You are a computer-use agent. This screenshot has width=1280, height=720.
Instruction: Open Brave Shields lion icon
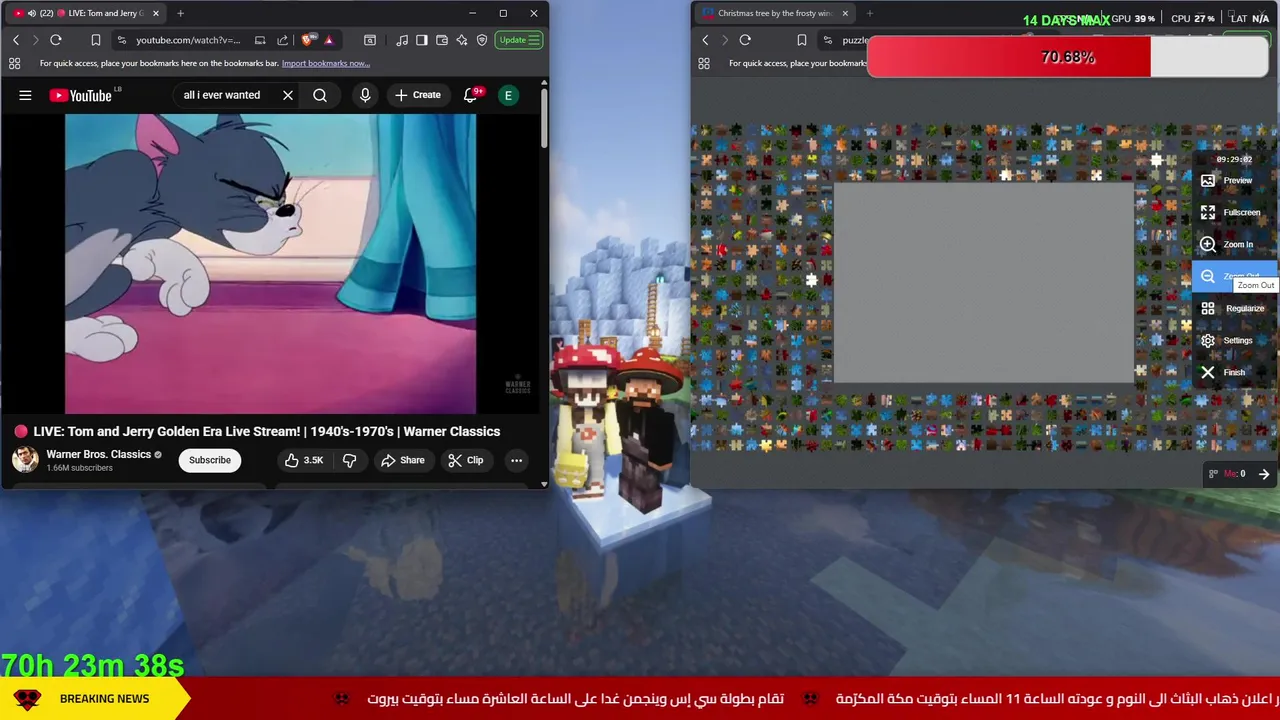[x=309, y=40]
